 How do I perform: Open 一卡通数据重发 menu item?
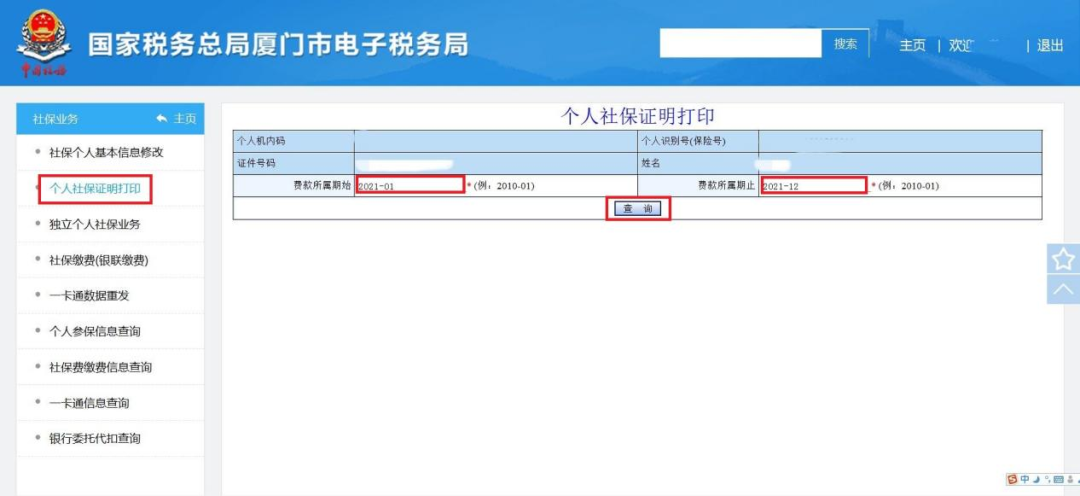pos(89,296)
